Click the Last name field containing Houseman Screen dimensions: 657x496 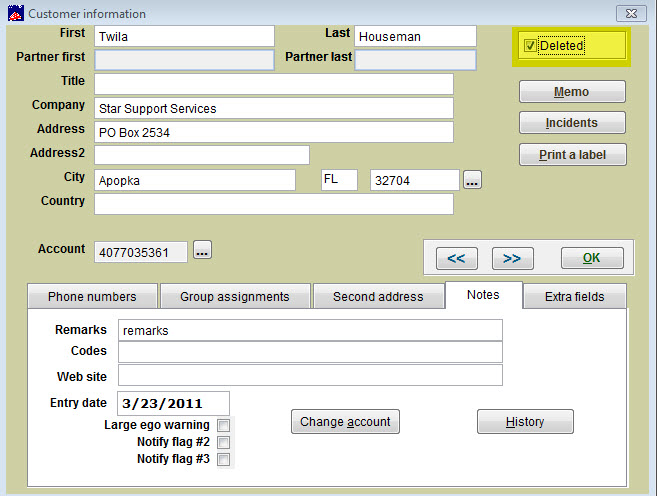coord(415,36)
